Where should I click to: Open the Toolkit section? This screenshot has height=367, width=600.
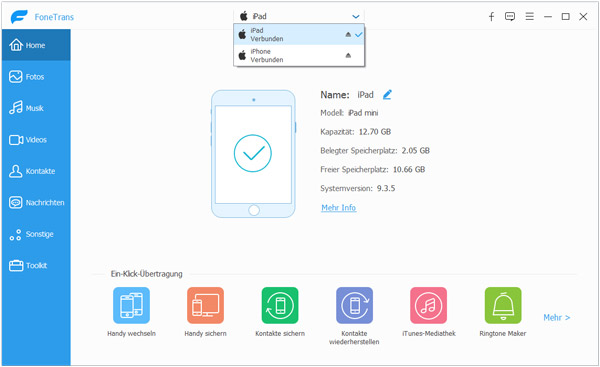click(x=36, y=265)
